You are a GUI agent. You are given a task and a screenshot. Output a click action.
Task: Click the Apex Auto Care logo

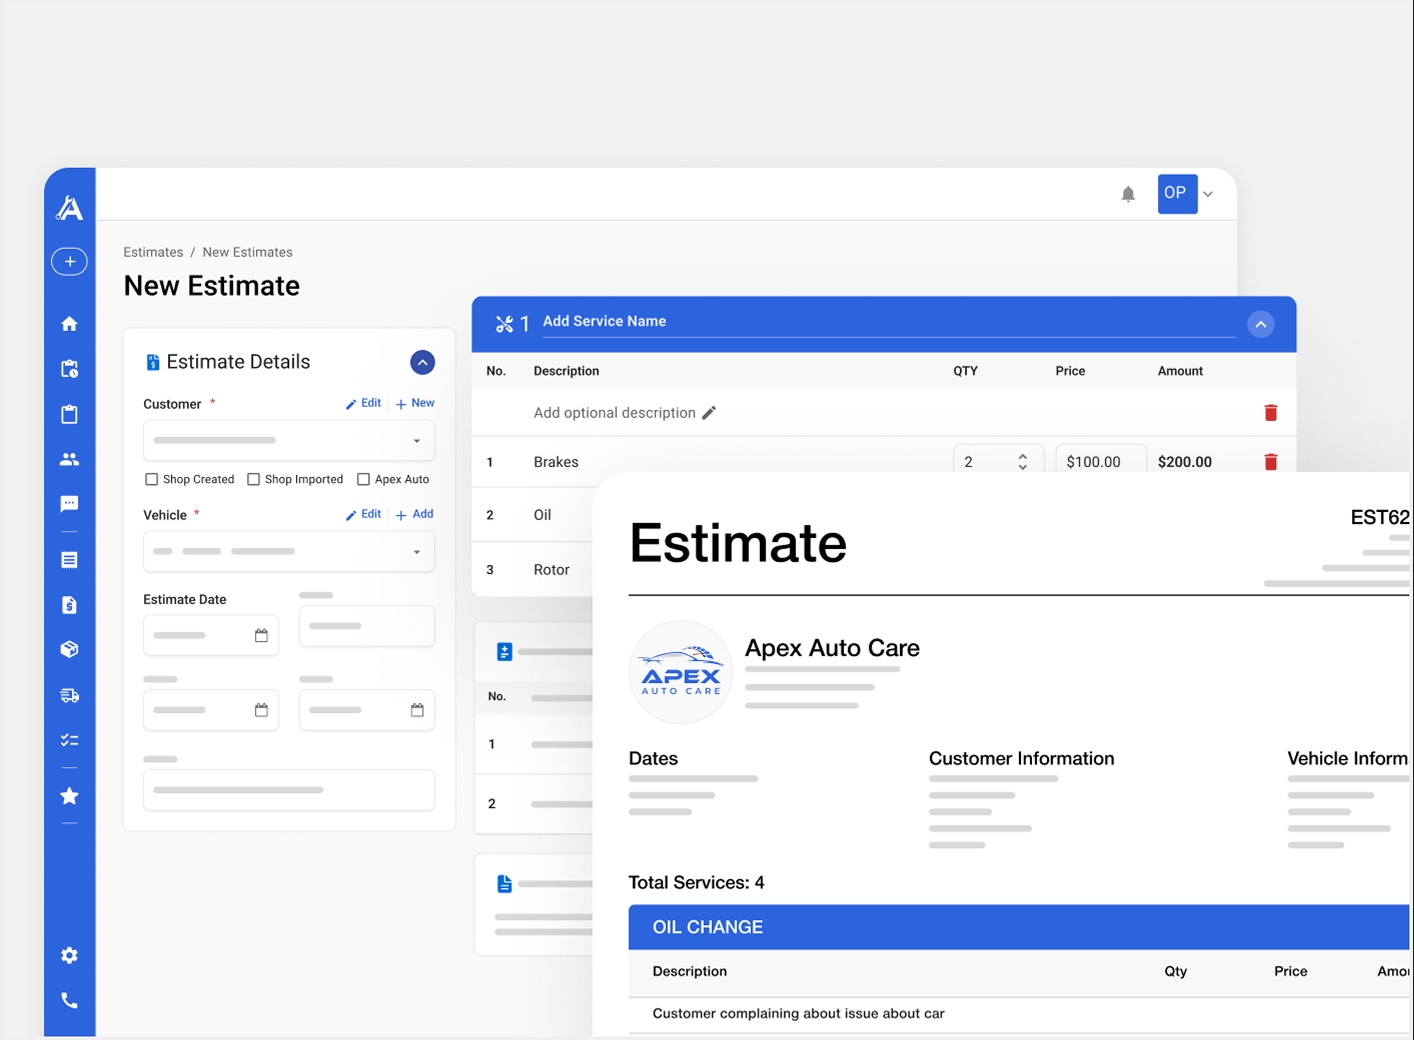(x=680, y=672)
